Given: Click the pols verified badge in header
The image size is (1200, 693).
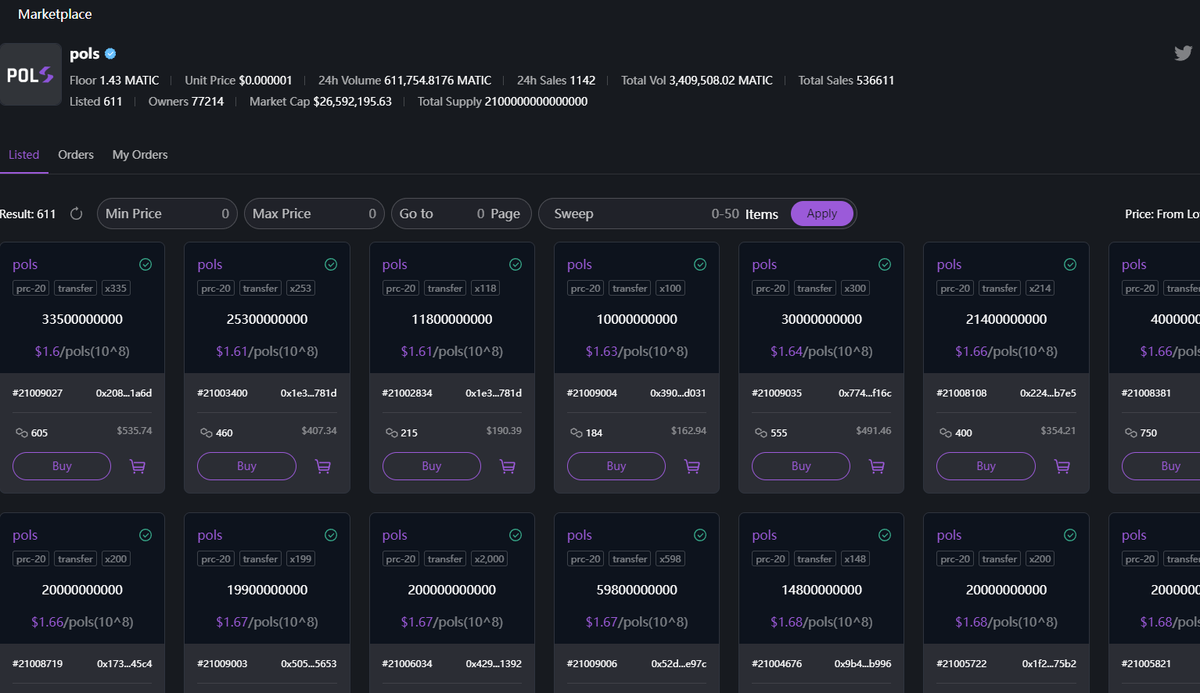Looking at the screenshot, I should 110,54.
